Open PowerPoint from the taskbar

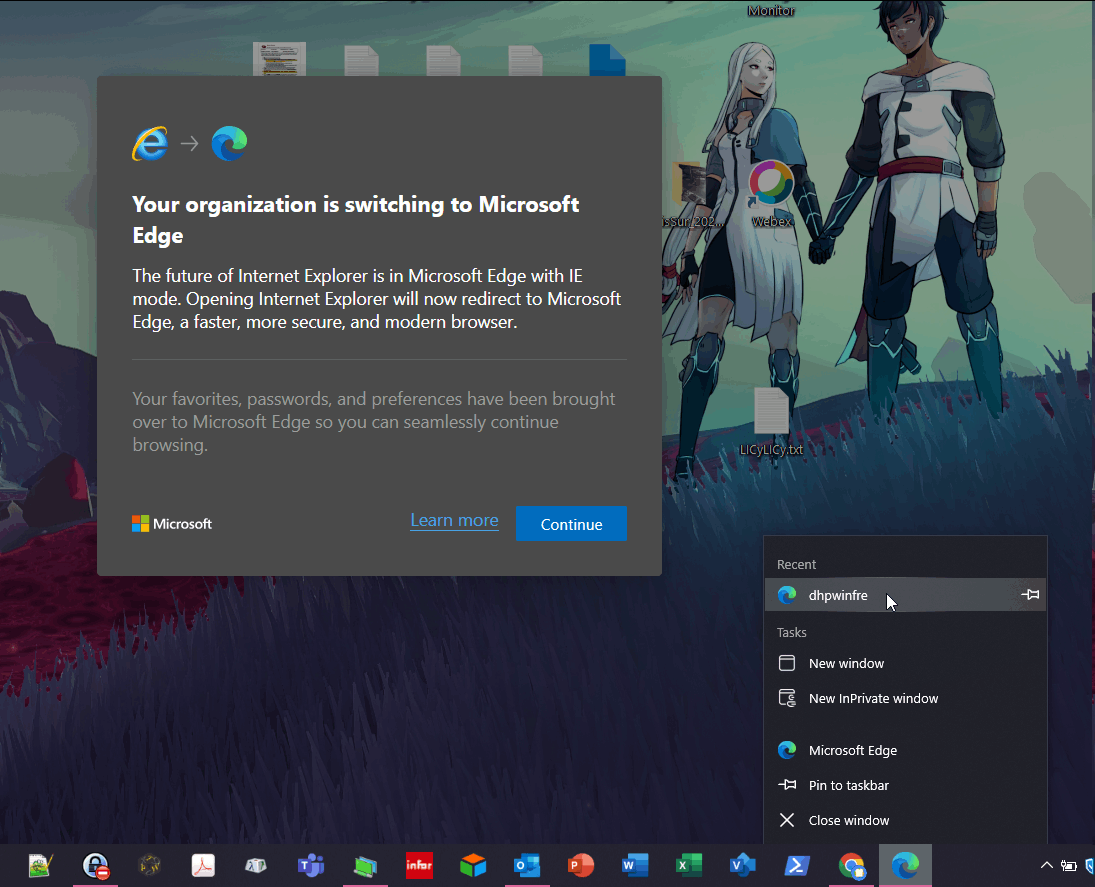pyautogui.click(x=581, y=866)
